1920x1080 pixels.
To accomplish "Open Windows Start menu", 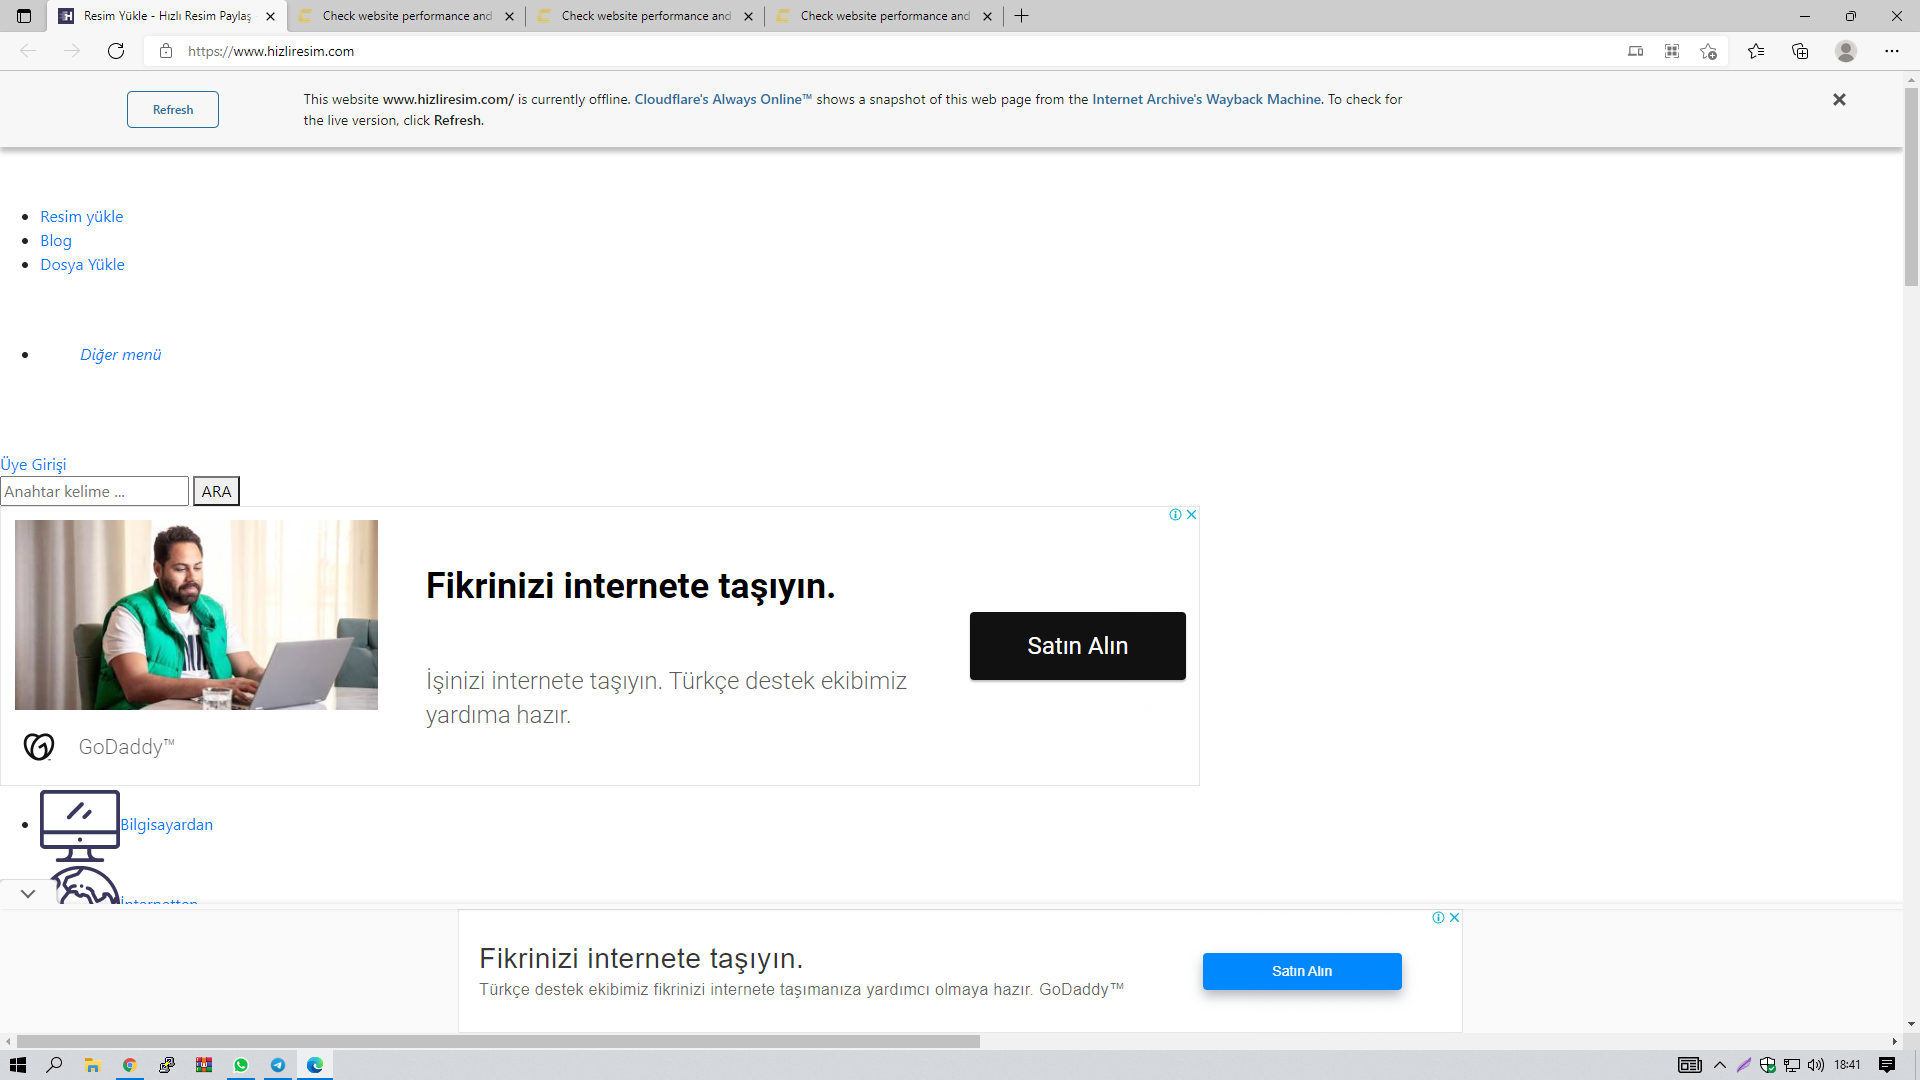I will click(18, 1065).
